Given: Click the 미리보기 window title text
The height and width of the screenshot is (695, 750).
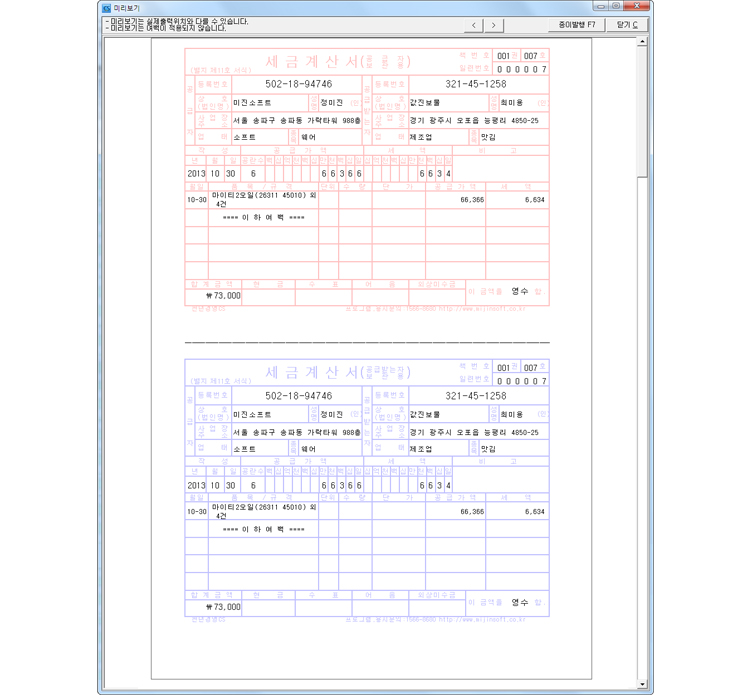Looking at the screenshot, I should 127,8.
